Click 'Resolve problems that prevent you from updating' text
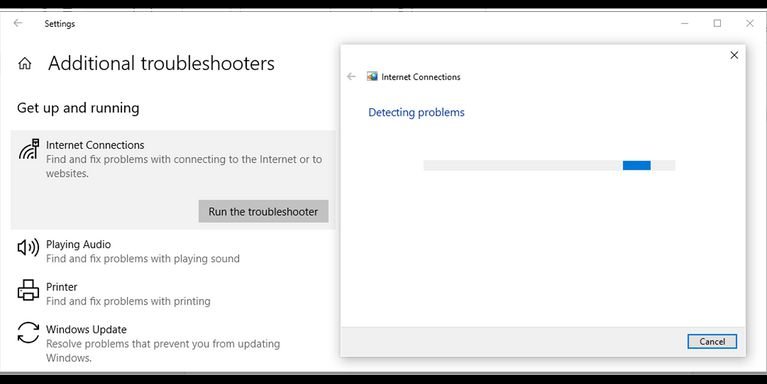767x384 pixels. point(163,344)
